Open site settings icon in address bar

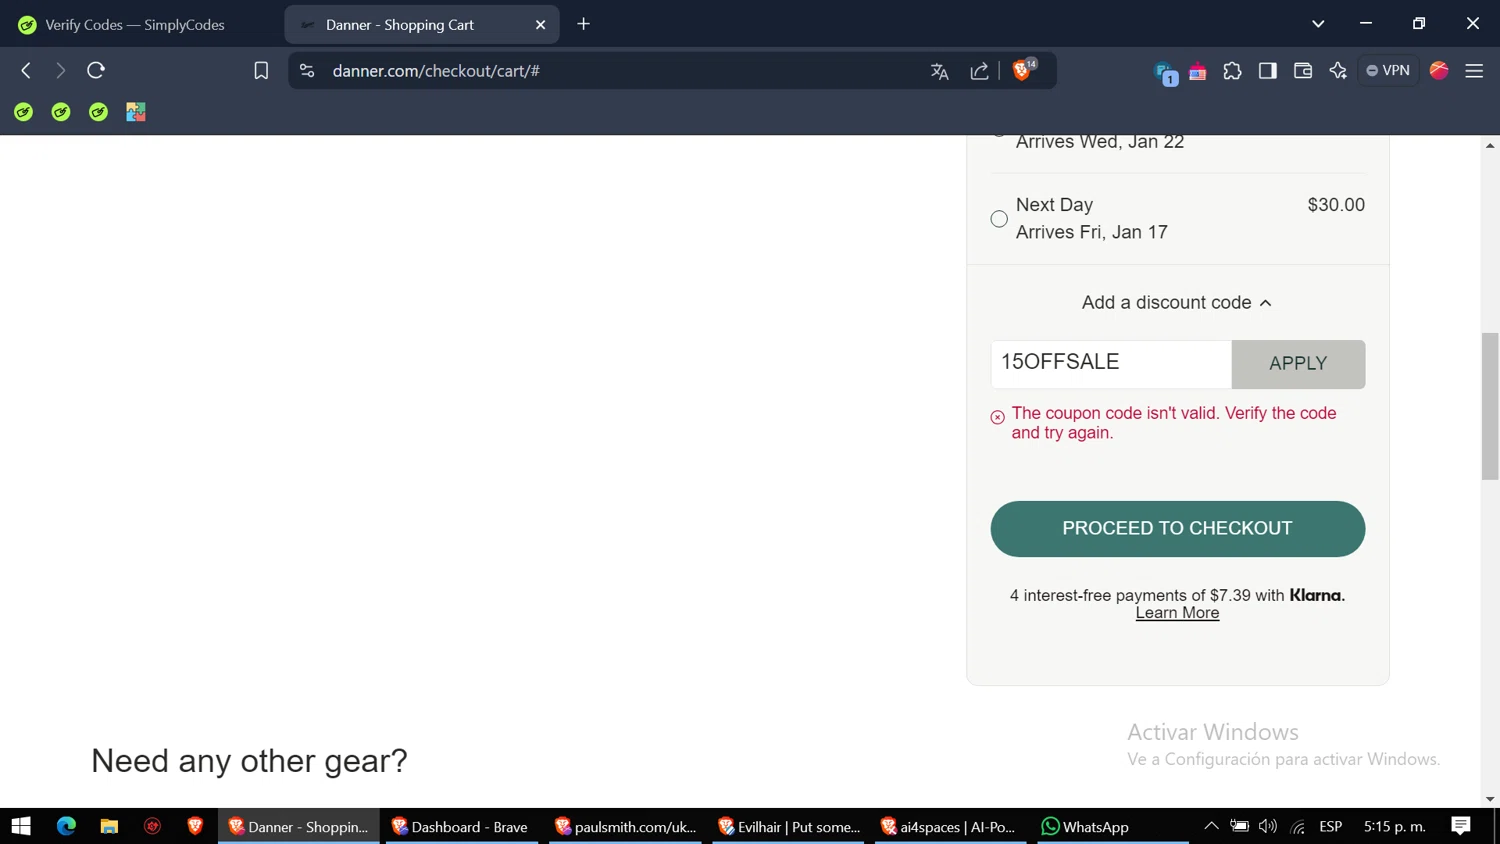click(307, 71)
